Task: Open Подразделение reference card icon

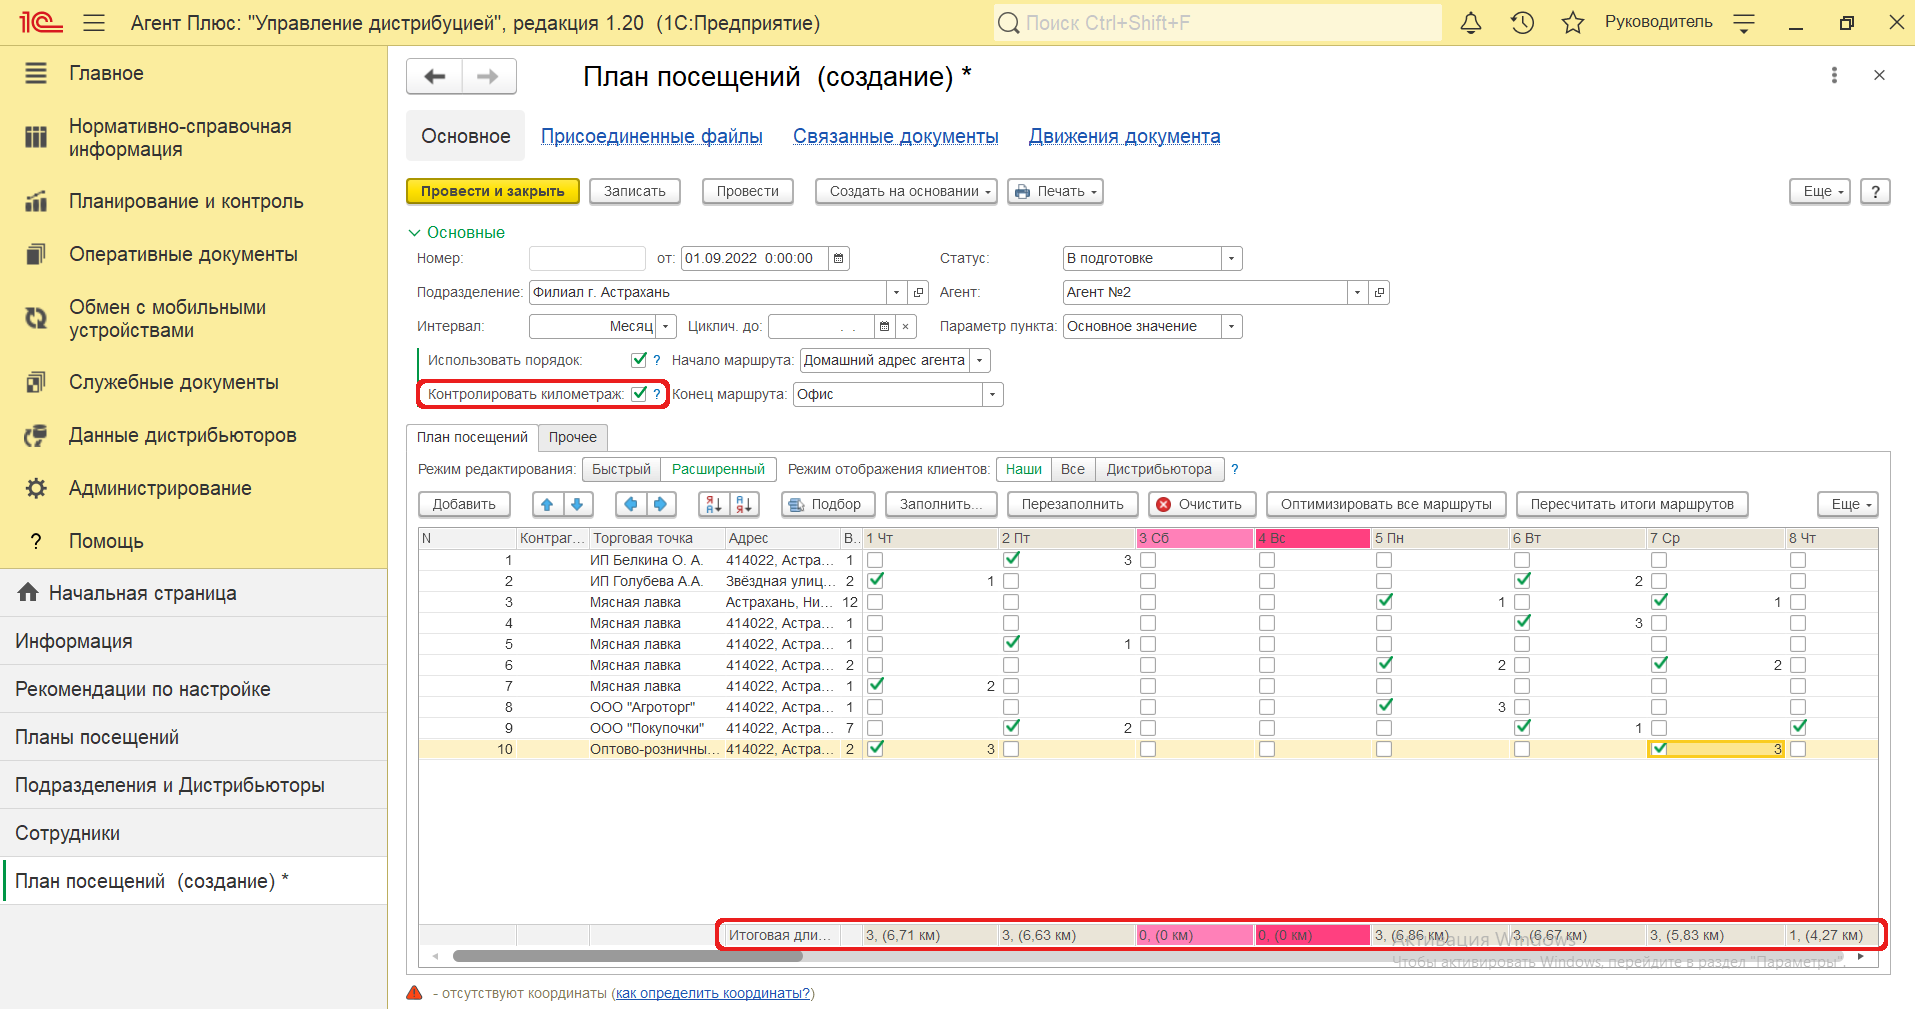Action: pos(918,292)
